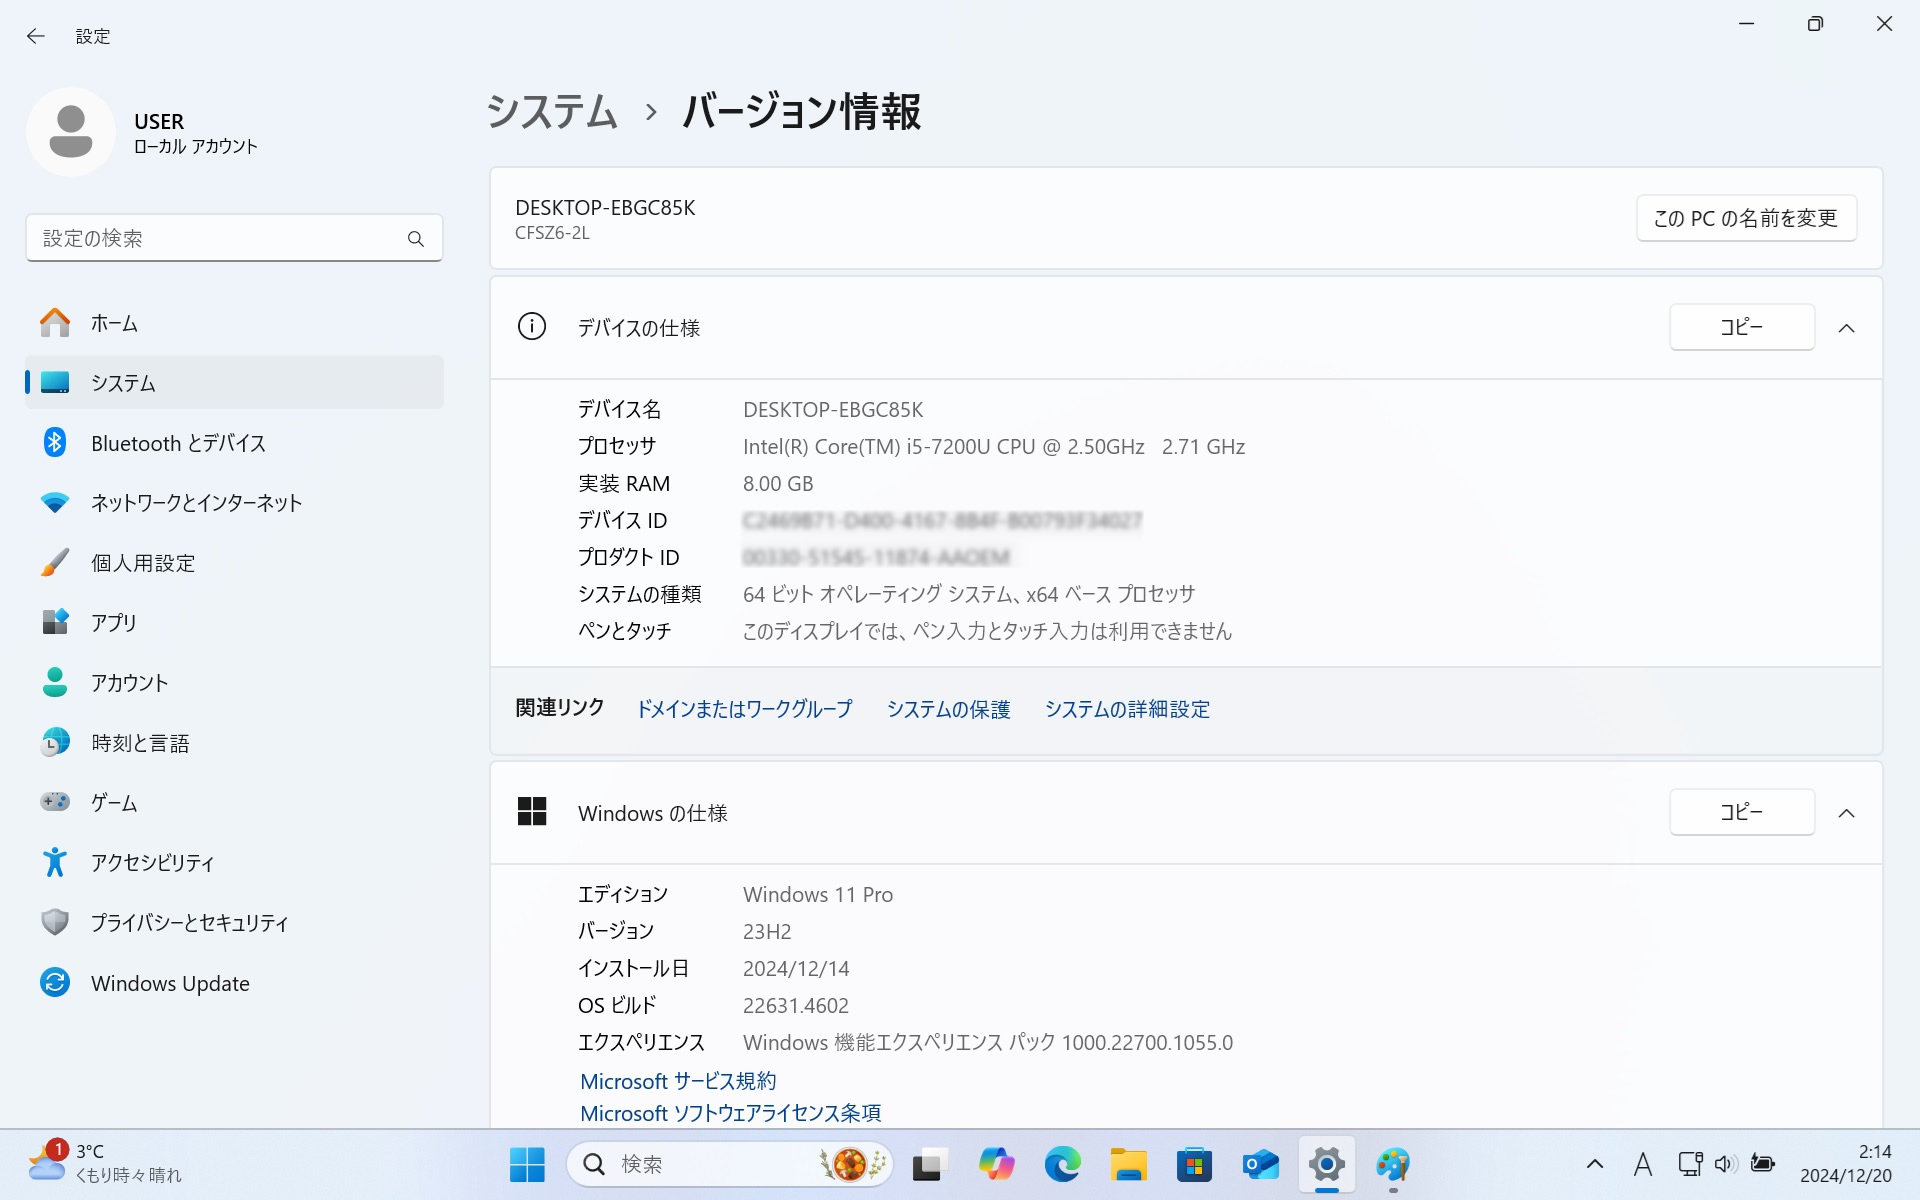
Task: Open the clock showing 2:14 2024/12/20
Action: [1846, 1164]
